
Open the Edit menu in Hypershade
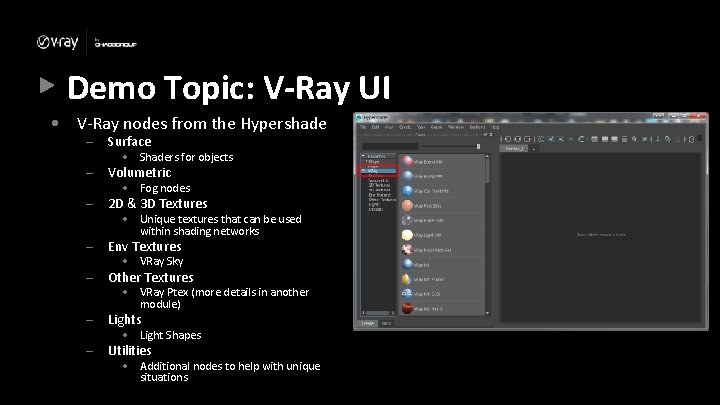(375, 127)
